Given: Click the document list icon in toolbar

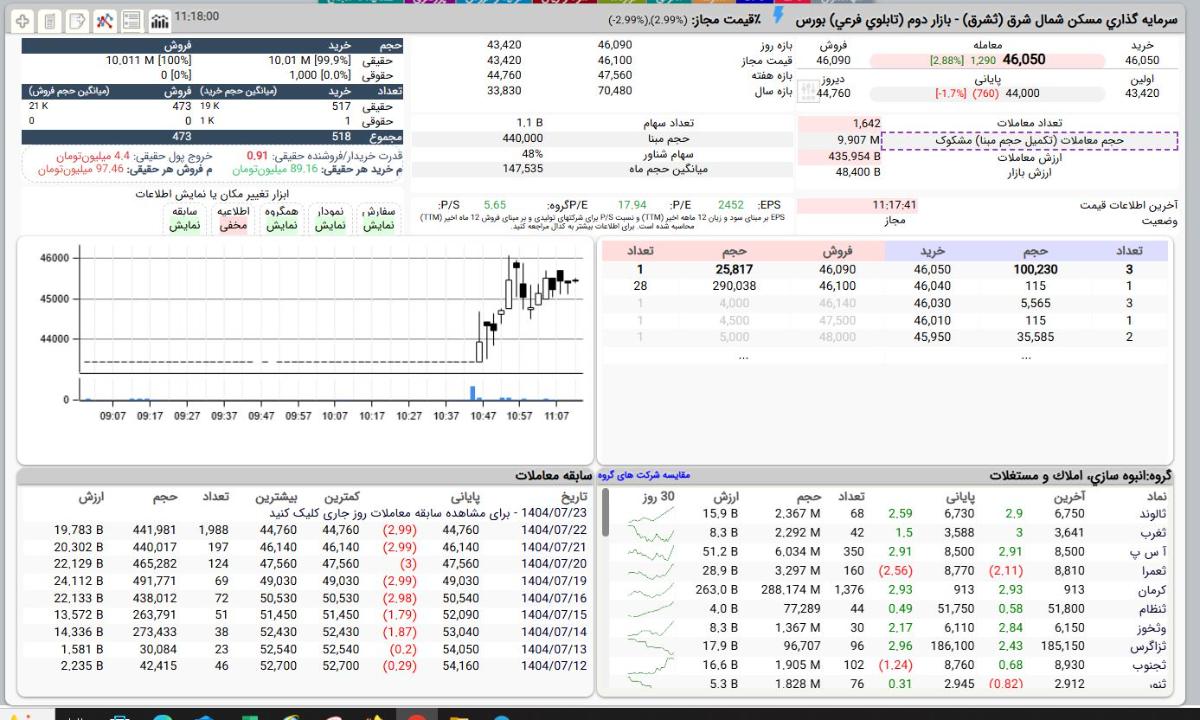Looking at the screenshot, I should [50, 20].
